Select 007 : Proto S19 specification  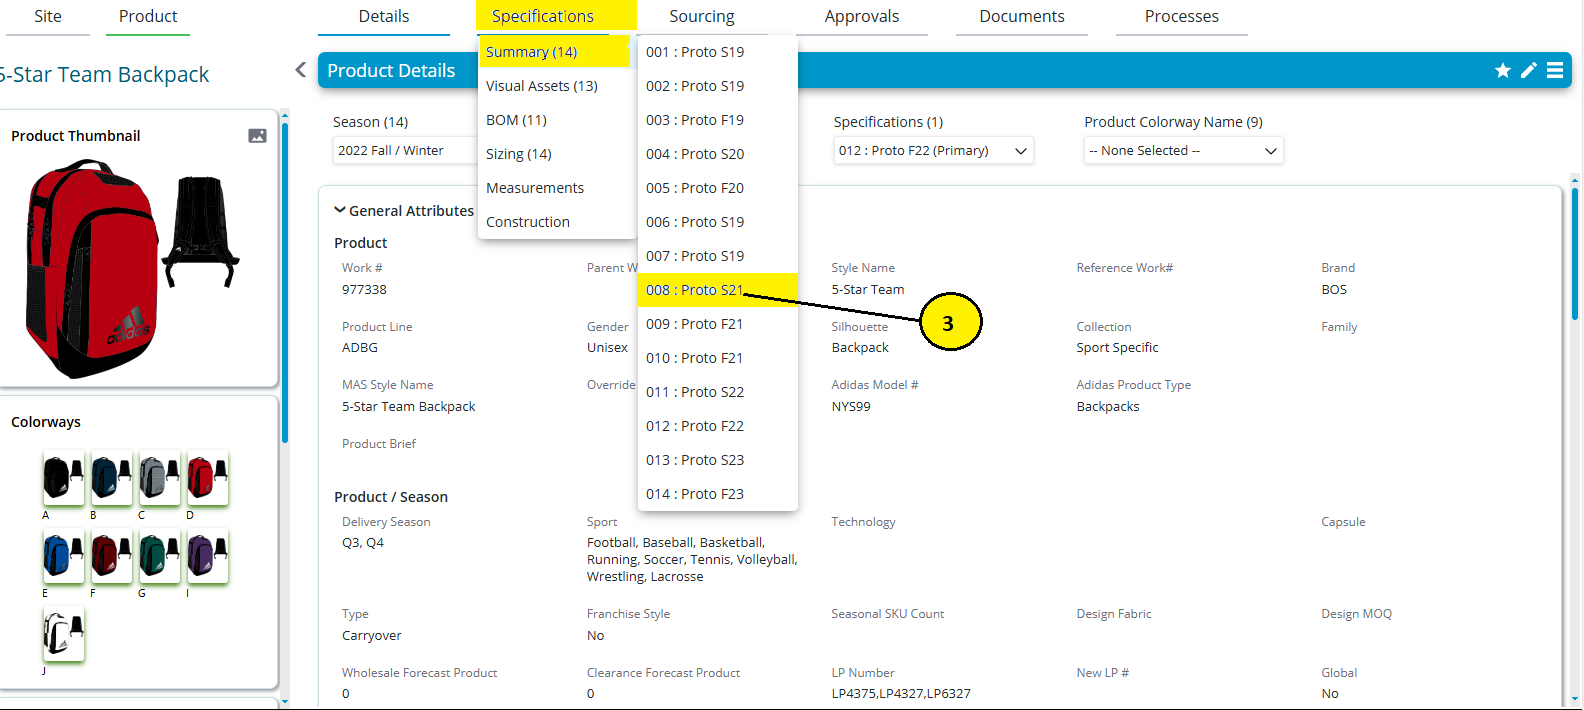pyautogui.click(x=717, y=256)
